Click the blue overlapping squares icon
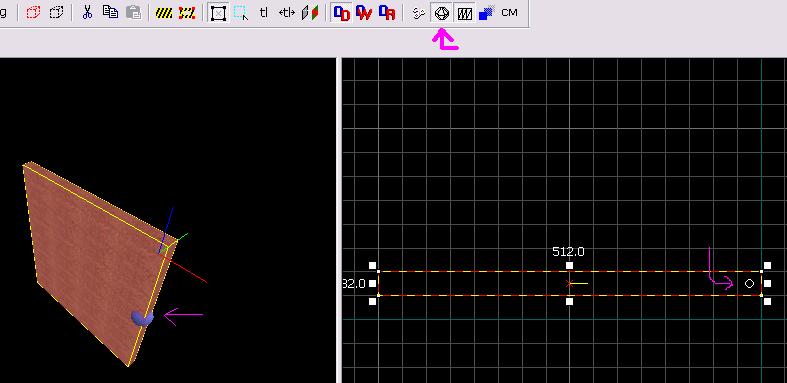The height and width of the screenshot is (383, 787). tap(486, 13)
